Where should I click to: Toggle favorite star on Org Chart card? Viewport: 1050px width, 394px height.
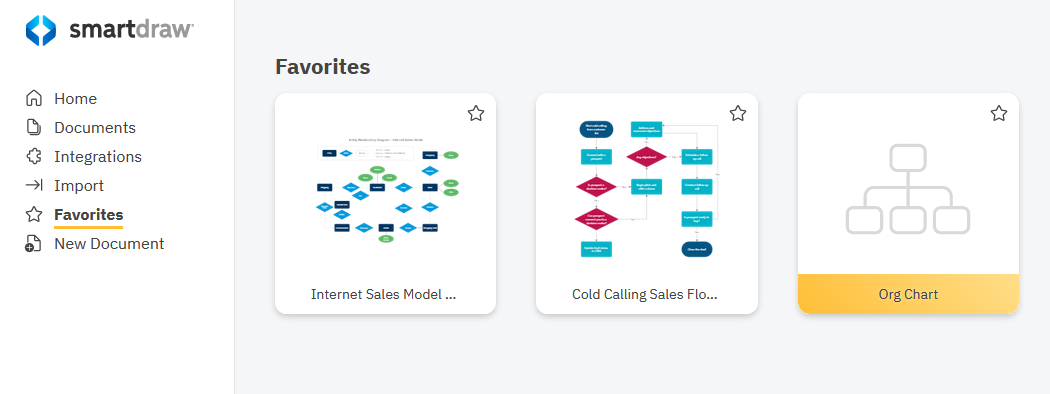pyautogui.click(x=998, y=113)
